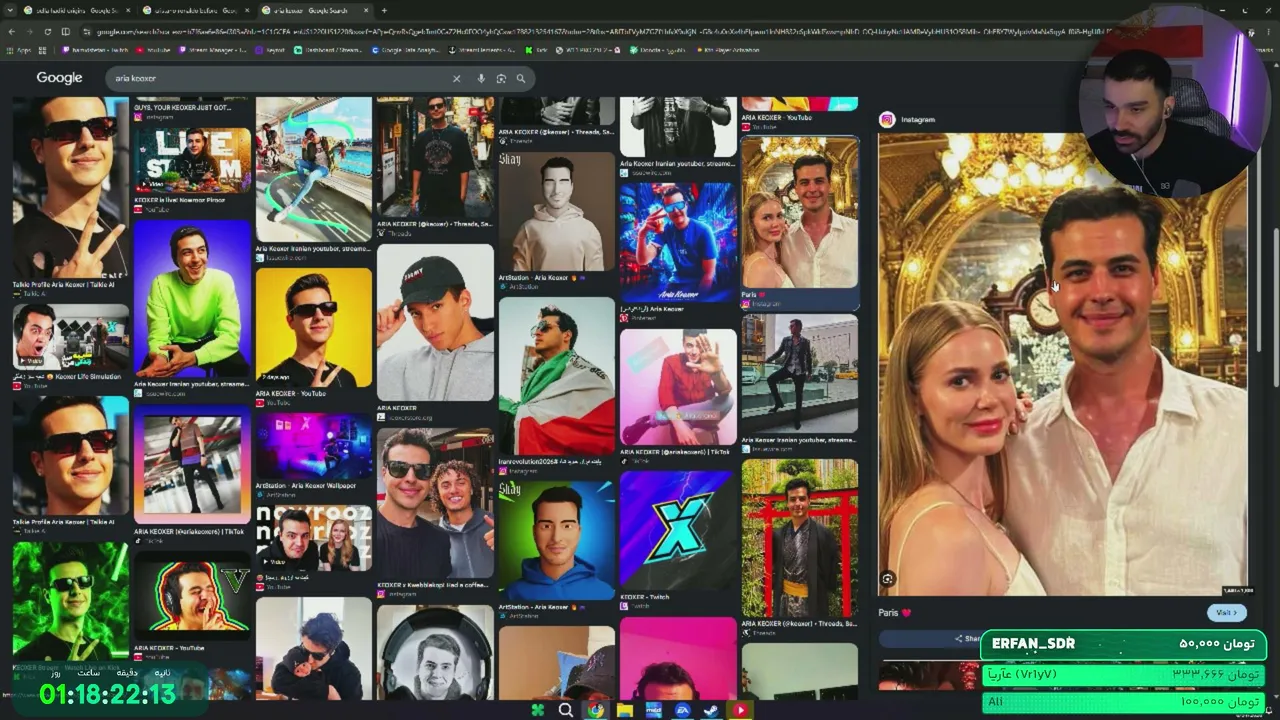This screenshot has height=720, width=1280.
Task: Open the Iran flag photo thumbnail
Action: coord(557,376)
